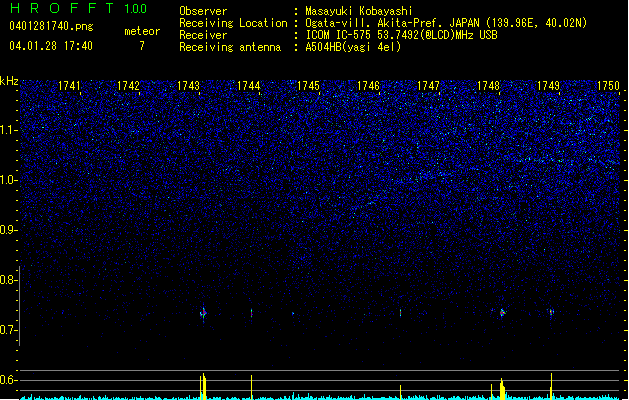629x400 pixels.
Task: Click the bright meteor echo at 1748
Action: click(x=502, y=313)
